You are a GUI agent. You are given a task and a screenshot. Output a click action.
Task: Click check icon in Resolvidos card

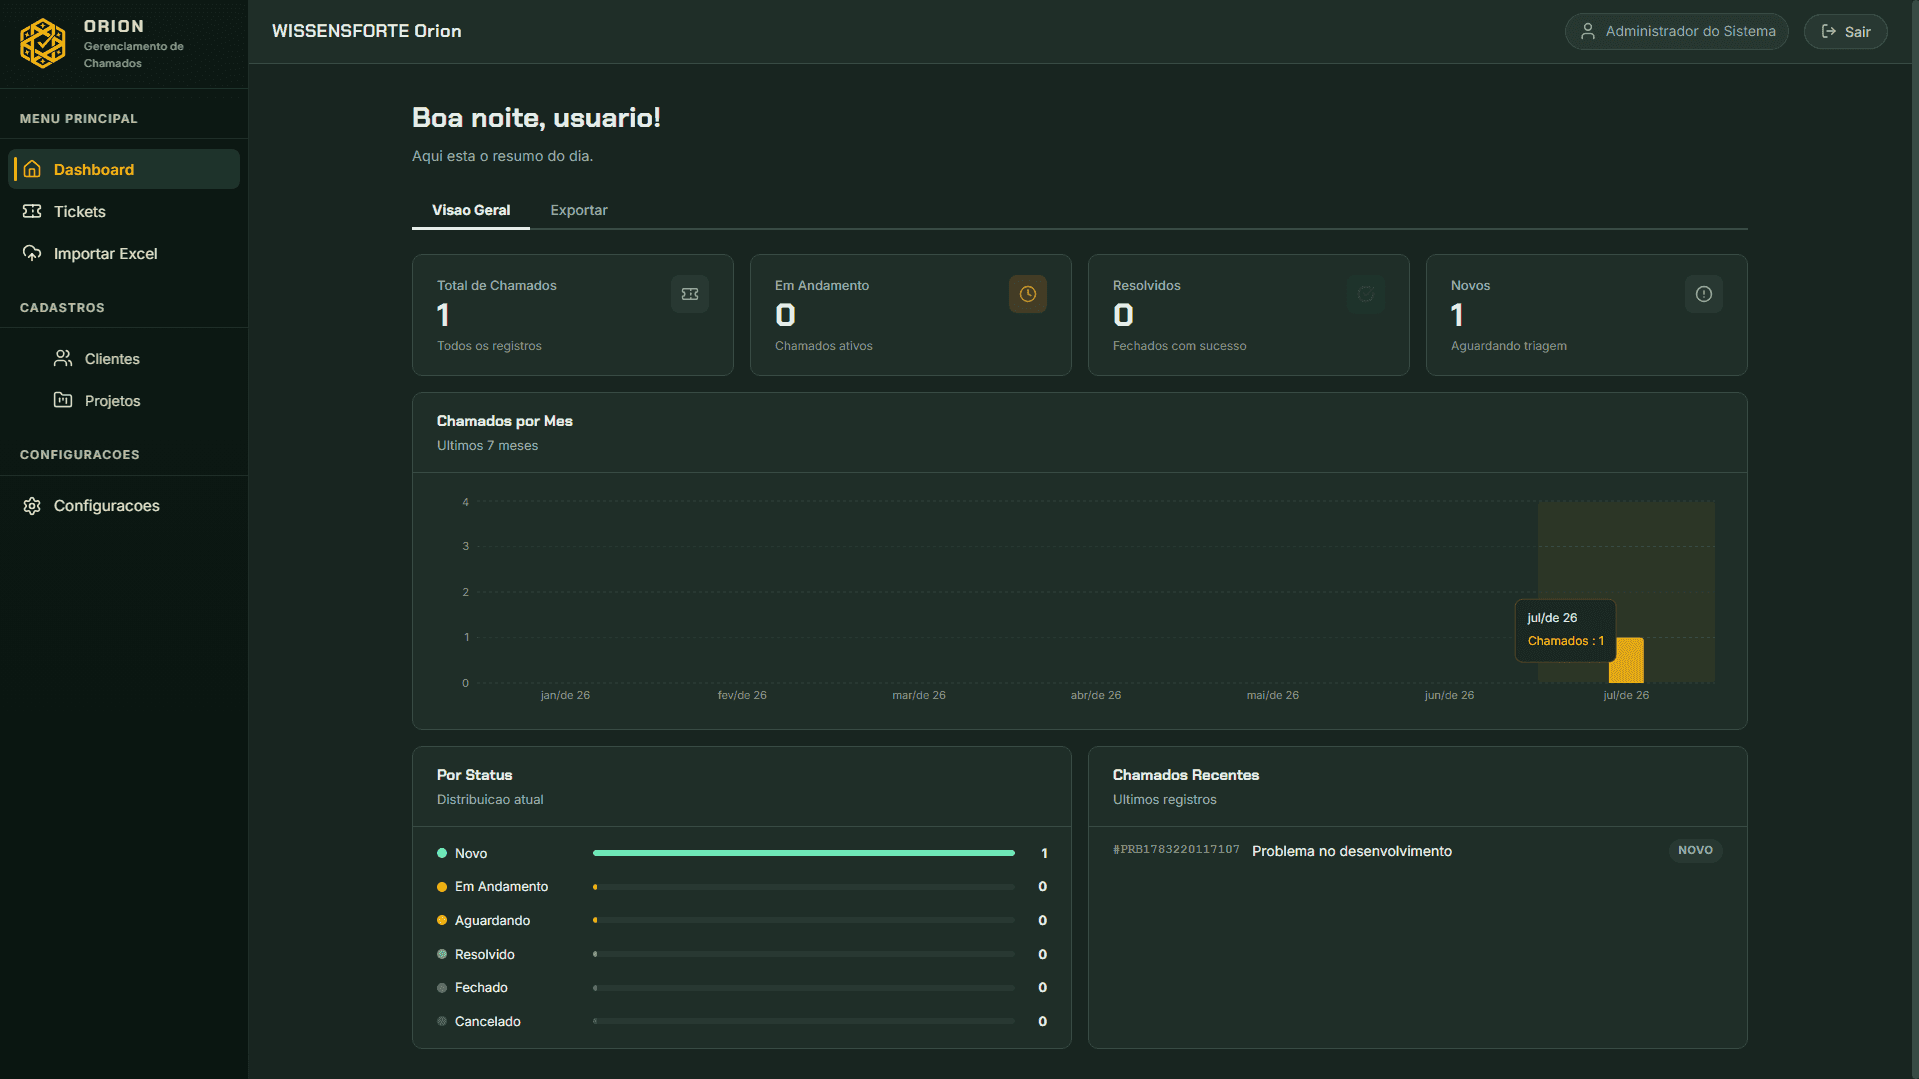point(1366,294)
